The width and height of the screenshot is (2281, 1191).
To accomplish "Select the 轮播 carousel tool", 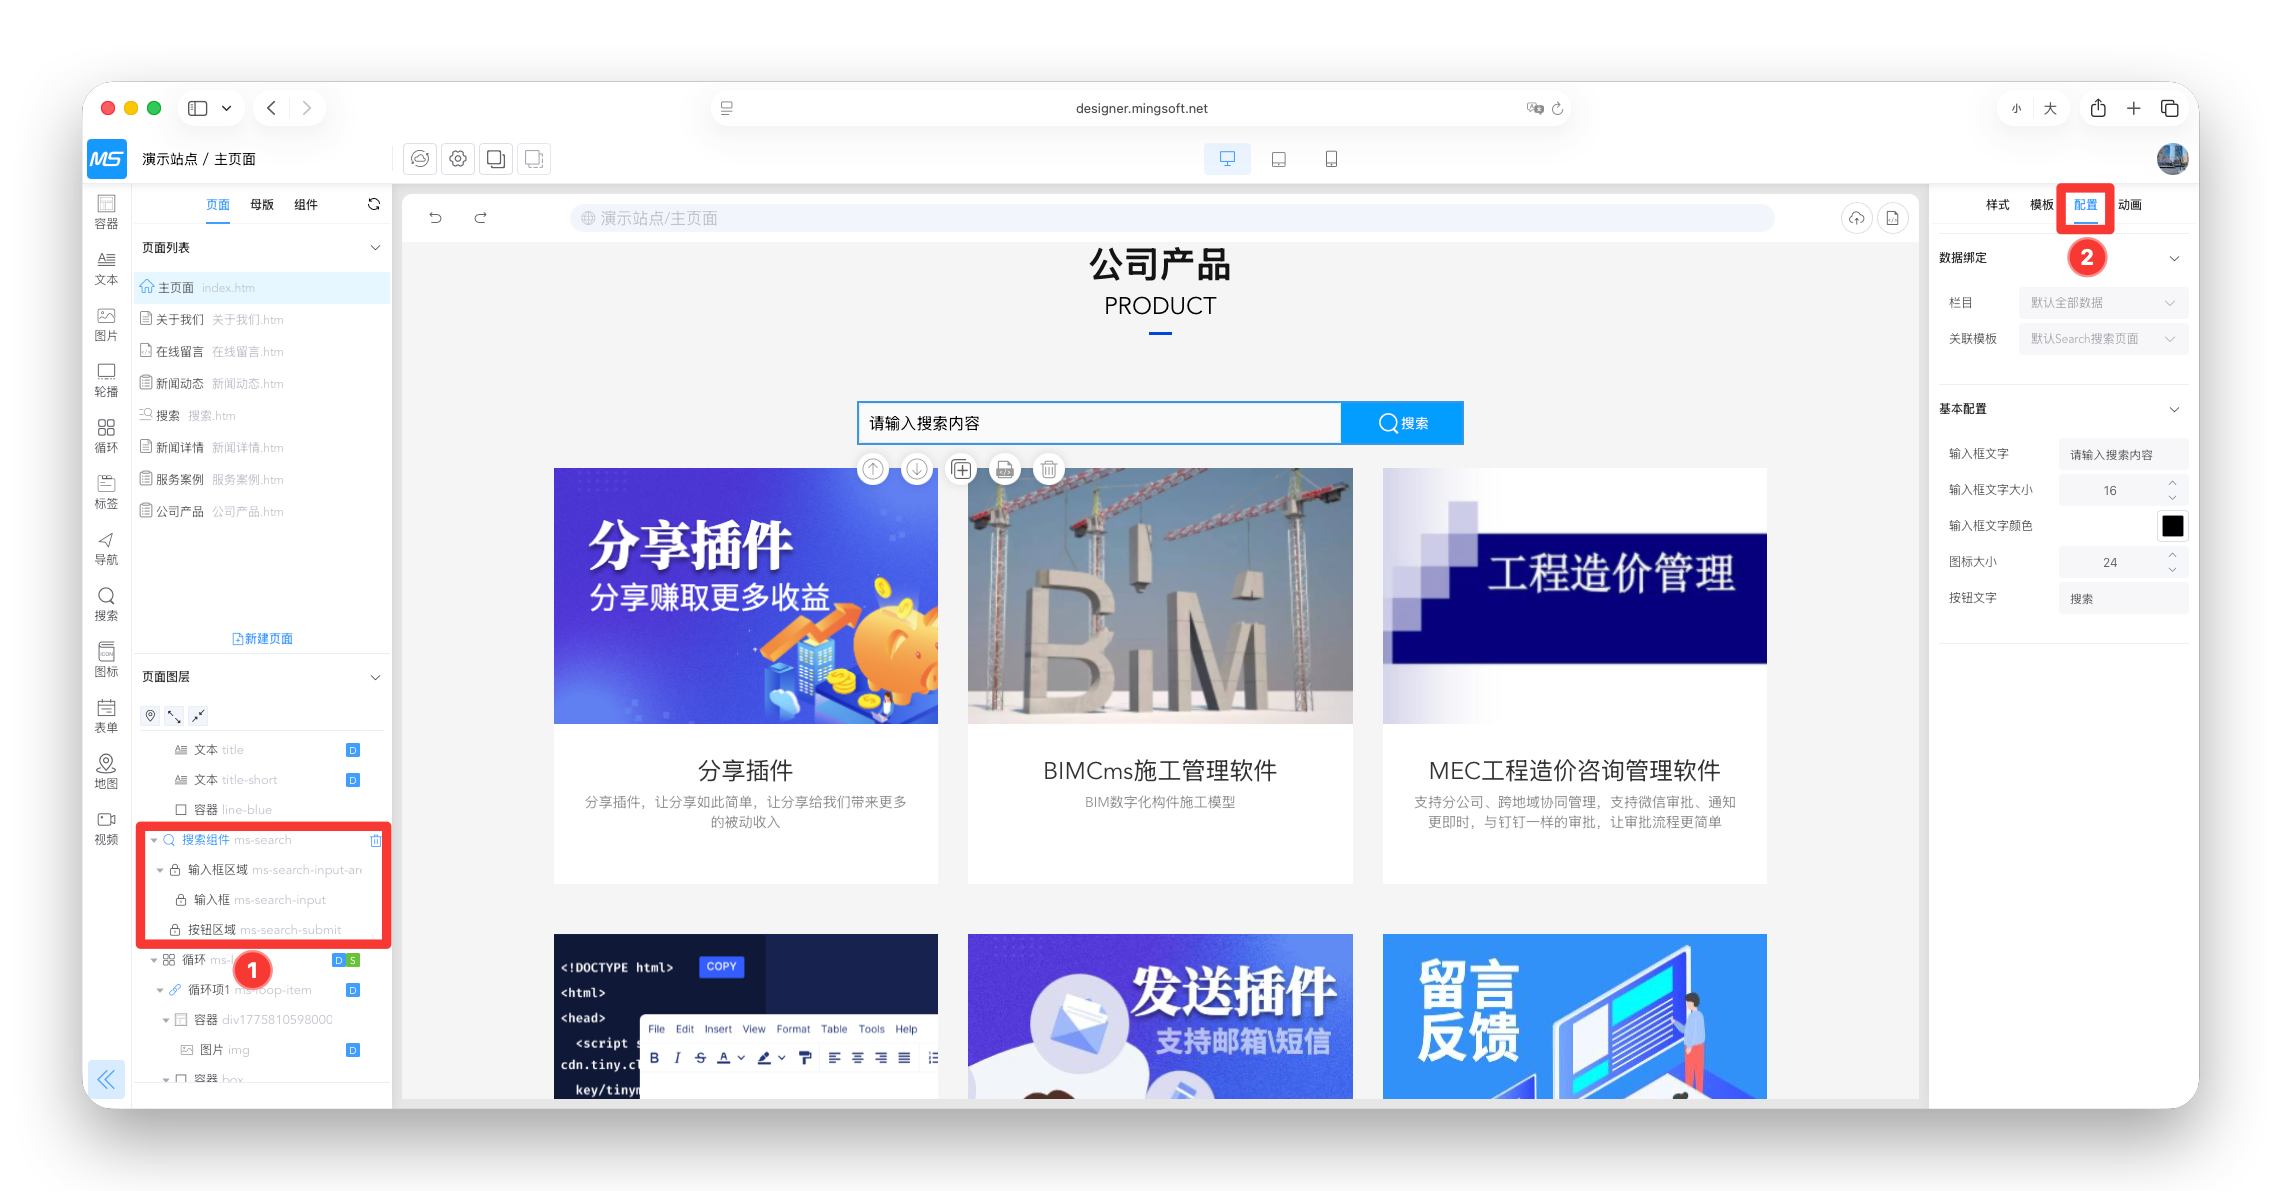I will click(106, 380).
